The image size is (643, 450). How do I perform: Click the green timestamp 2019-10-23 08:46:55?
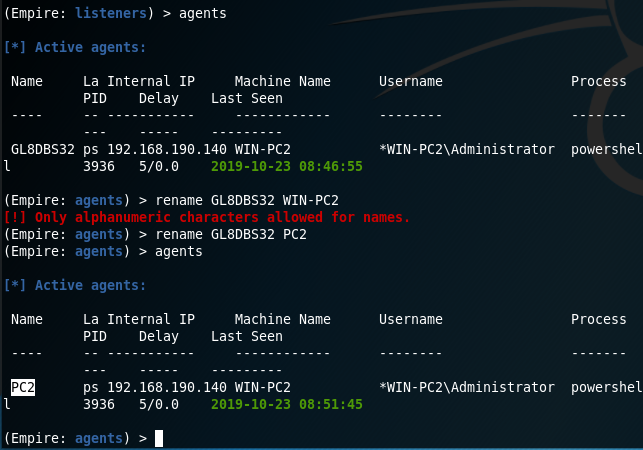(x=287, y=166)
